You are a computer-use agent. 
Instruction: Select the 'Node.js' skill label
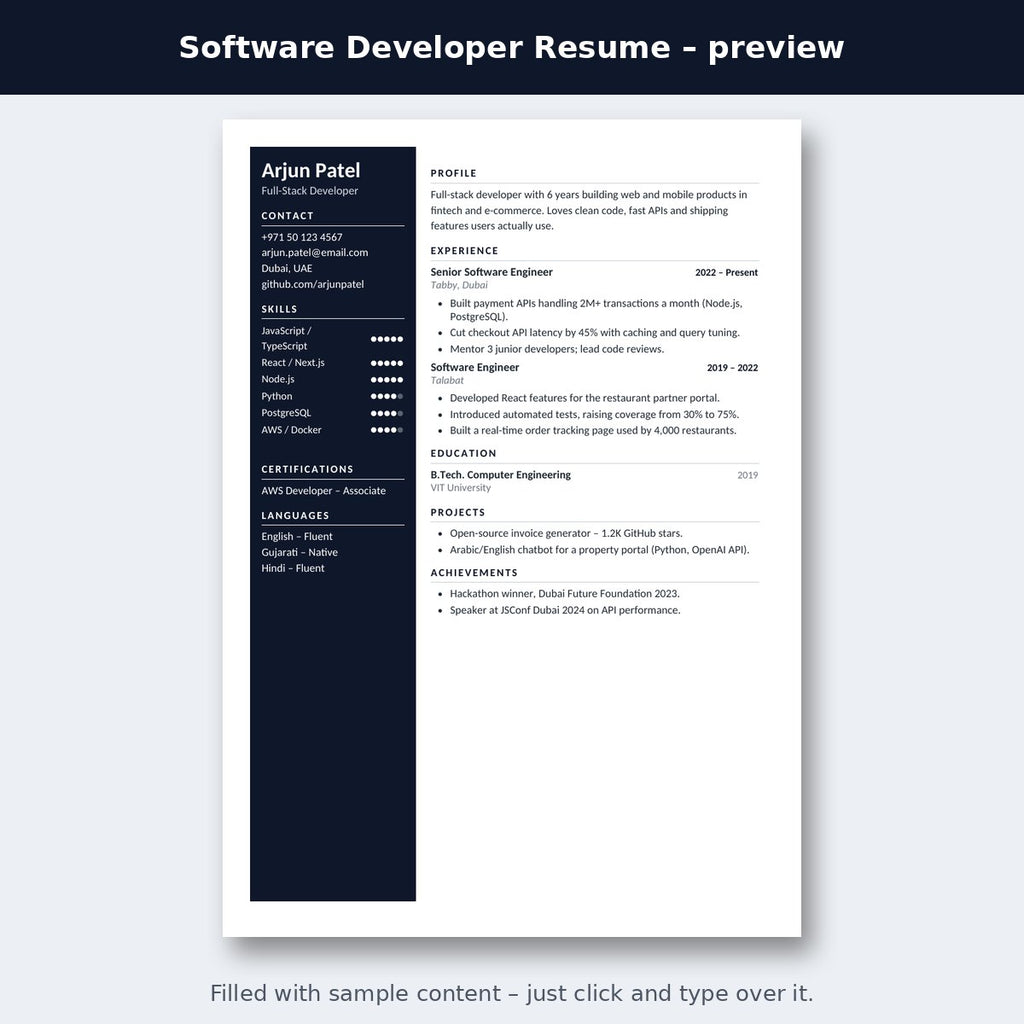point(278,379)
